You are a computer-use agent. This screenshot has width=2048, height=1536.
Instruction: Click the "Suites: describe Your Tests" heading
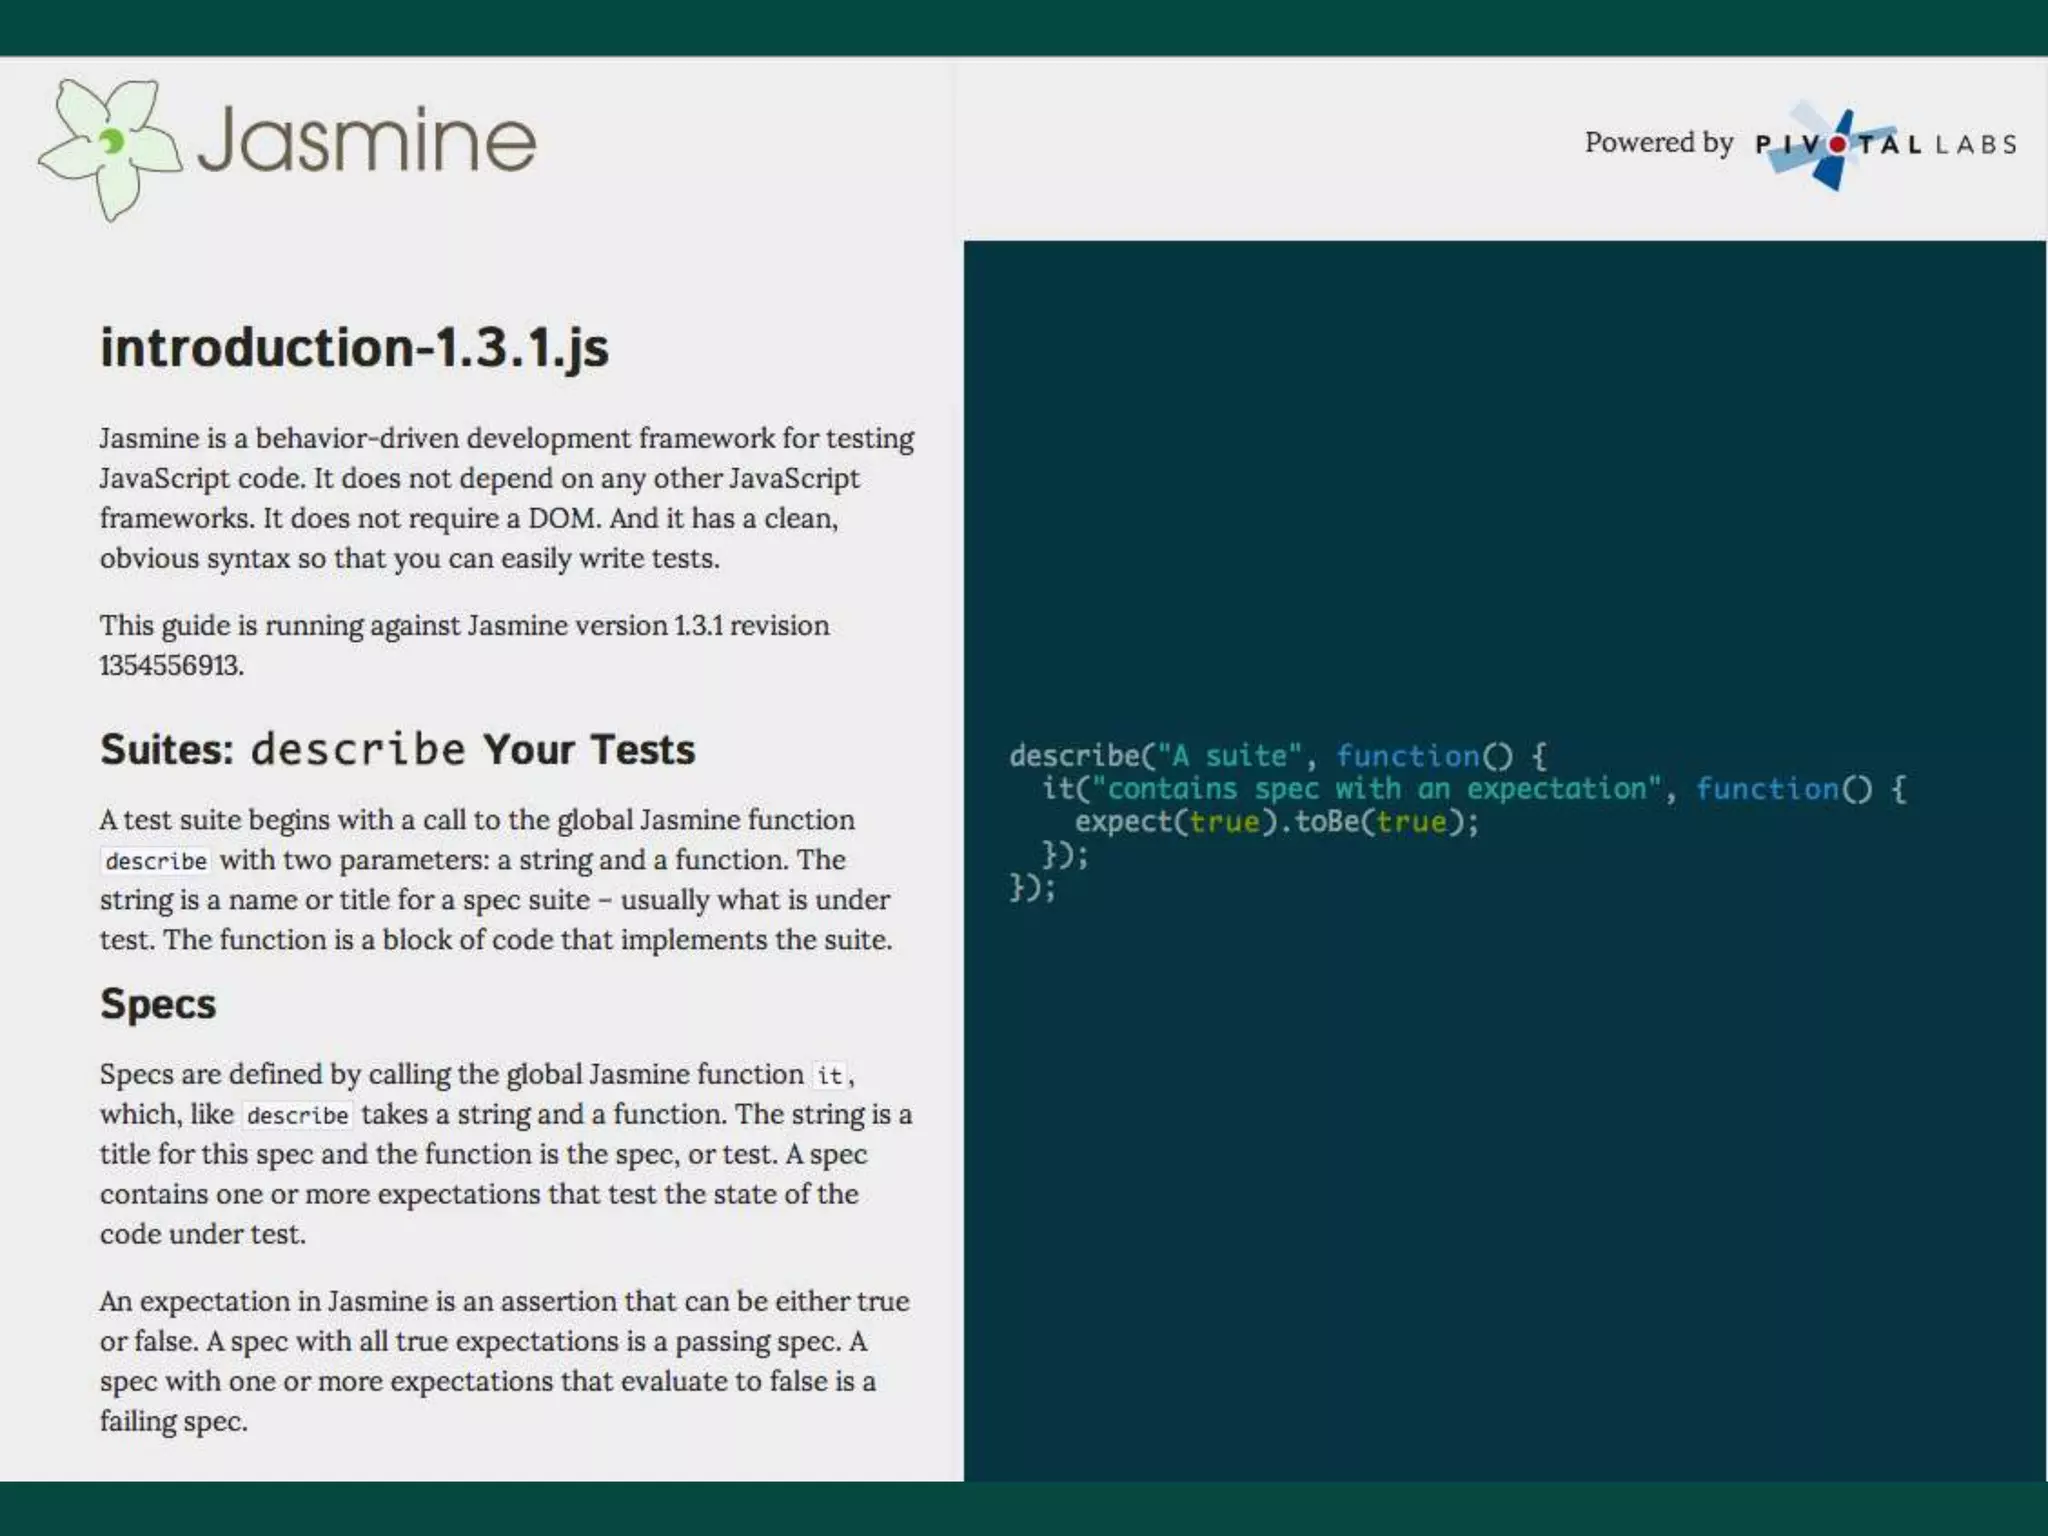click(x=397, y=749)
